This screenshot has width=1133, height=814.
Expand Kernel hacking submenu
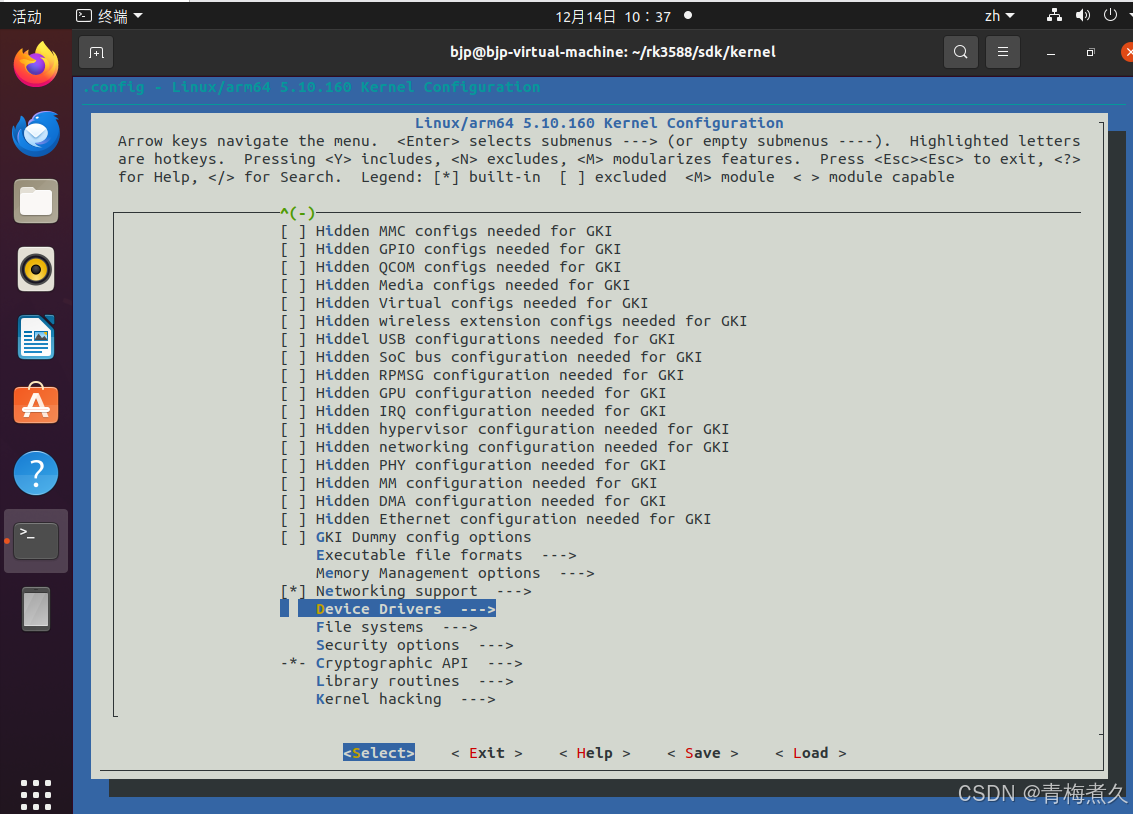tap(405, 700)
